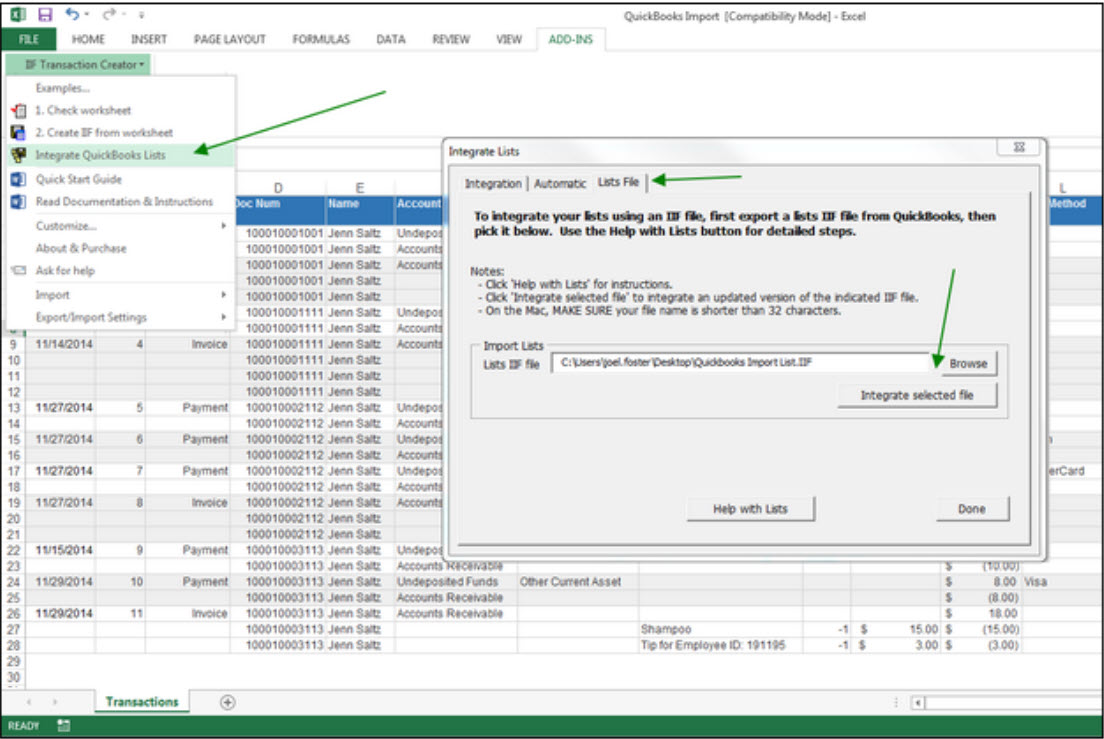Choose Ask for help menu item
This screenshot has height=739, width=1104.
point(120,271)
